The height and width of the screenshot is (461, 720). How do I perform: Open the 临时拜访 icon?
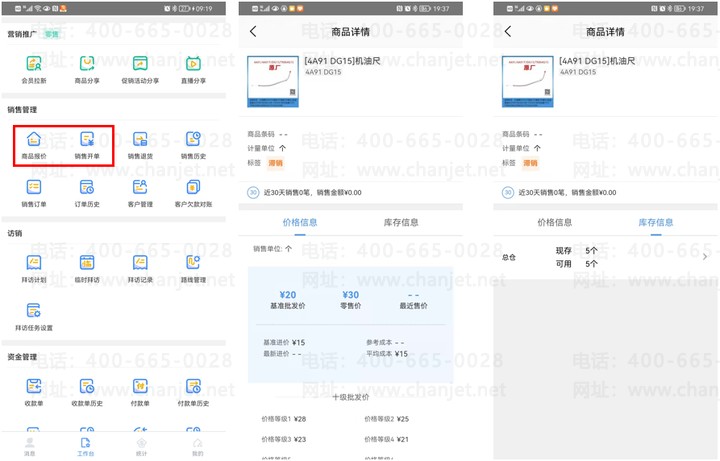pos(87,262)
